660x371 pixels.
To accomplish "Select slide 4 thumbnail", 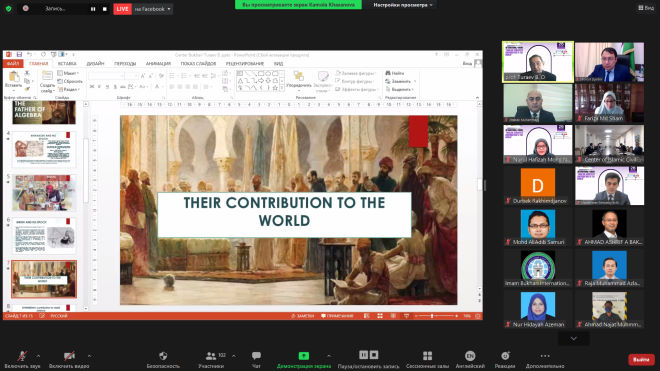I will point(44,149).
